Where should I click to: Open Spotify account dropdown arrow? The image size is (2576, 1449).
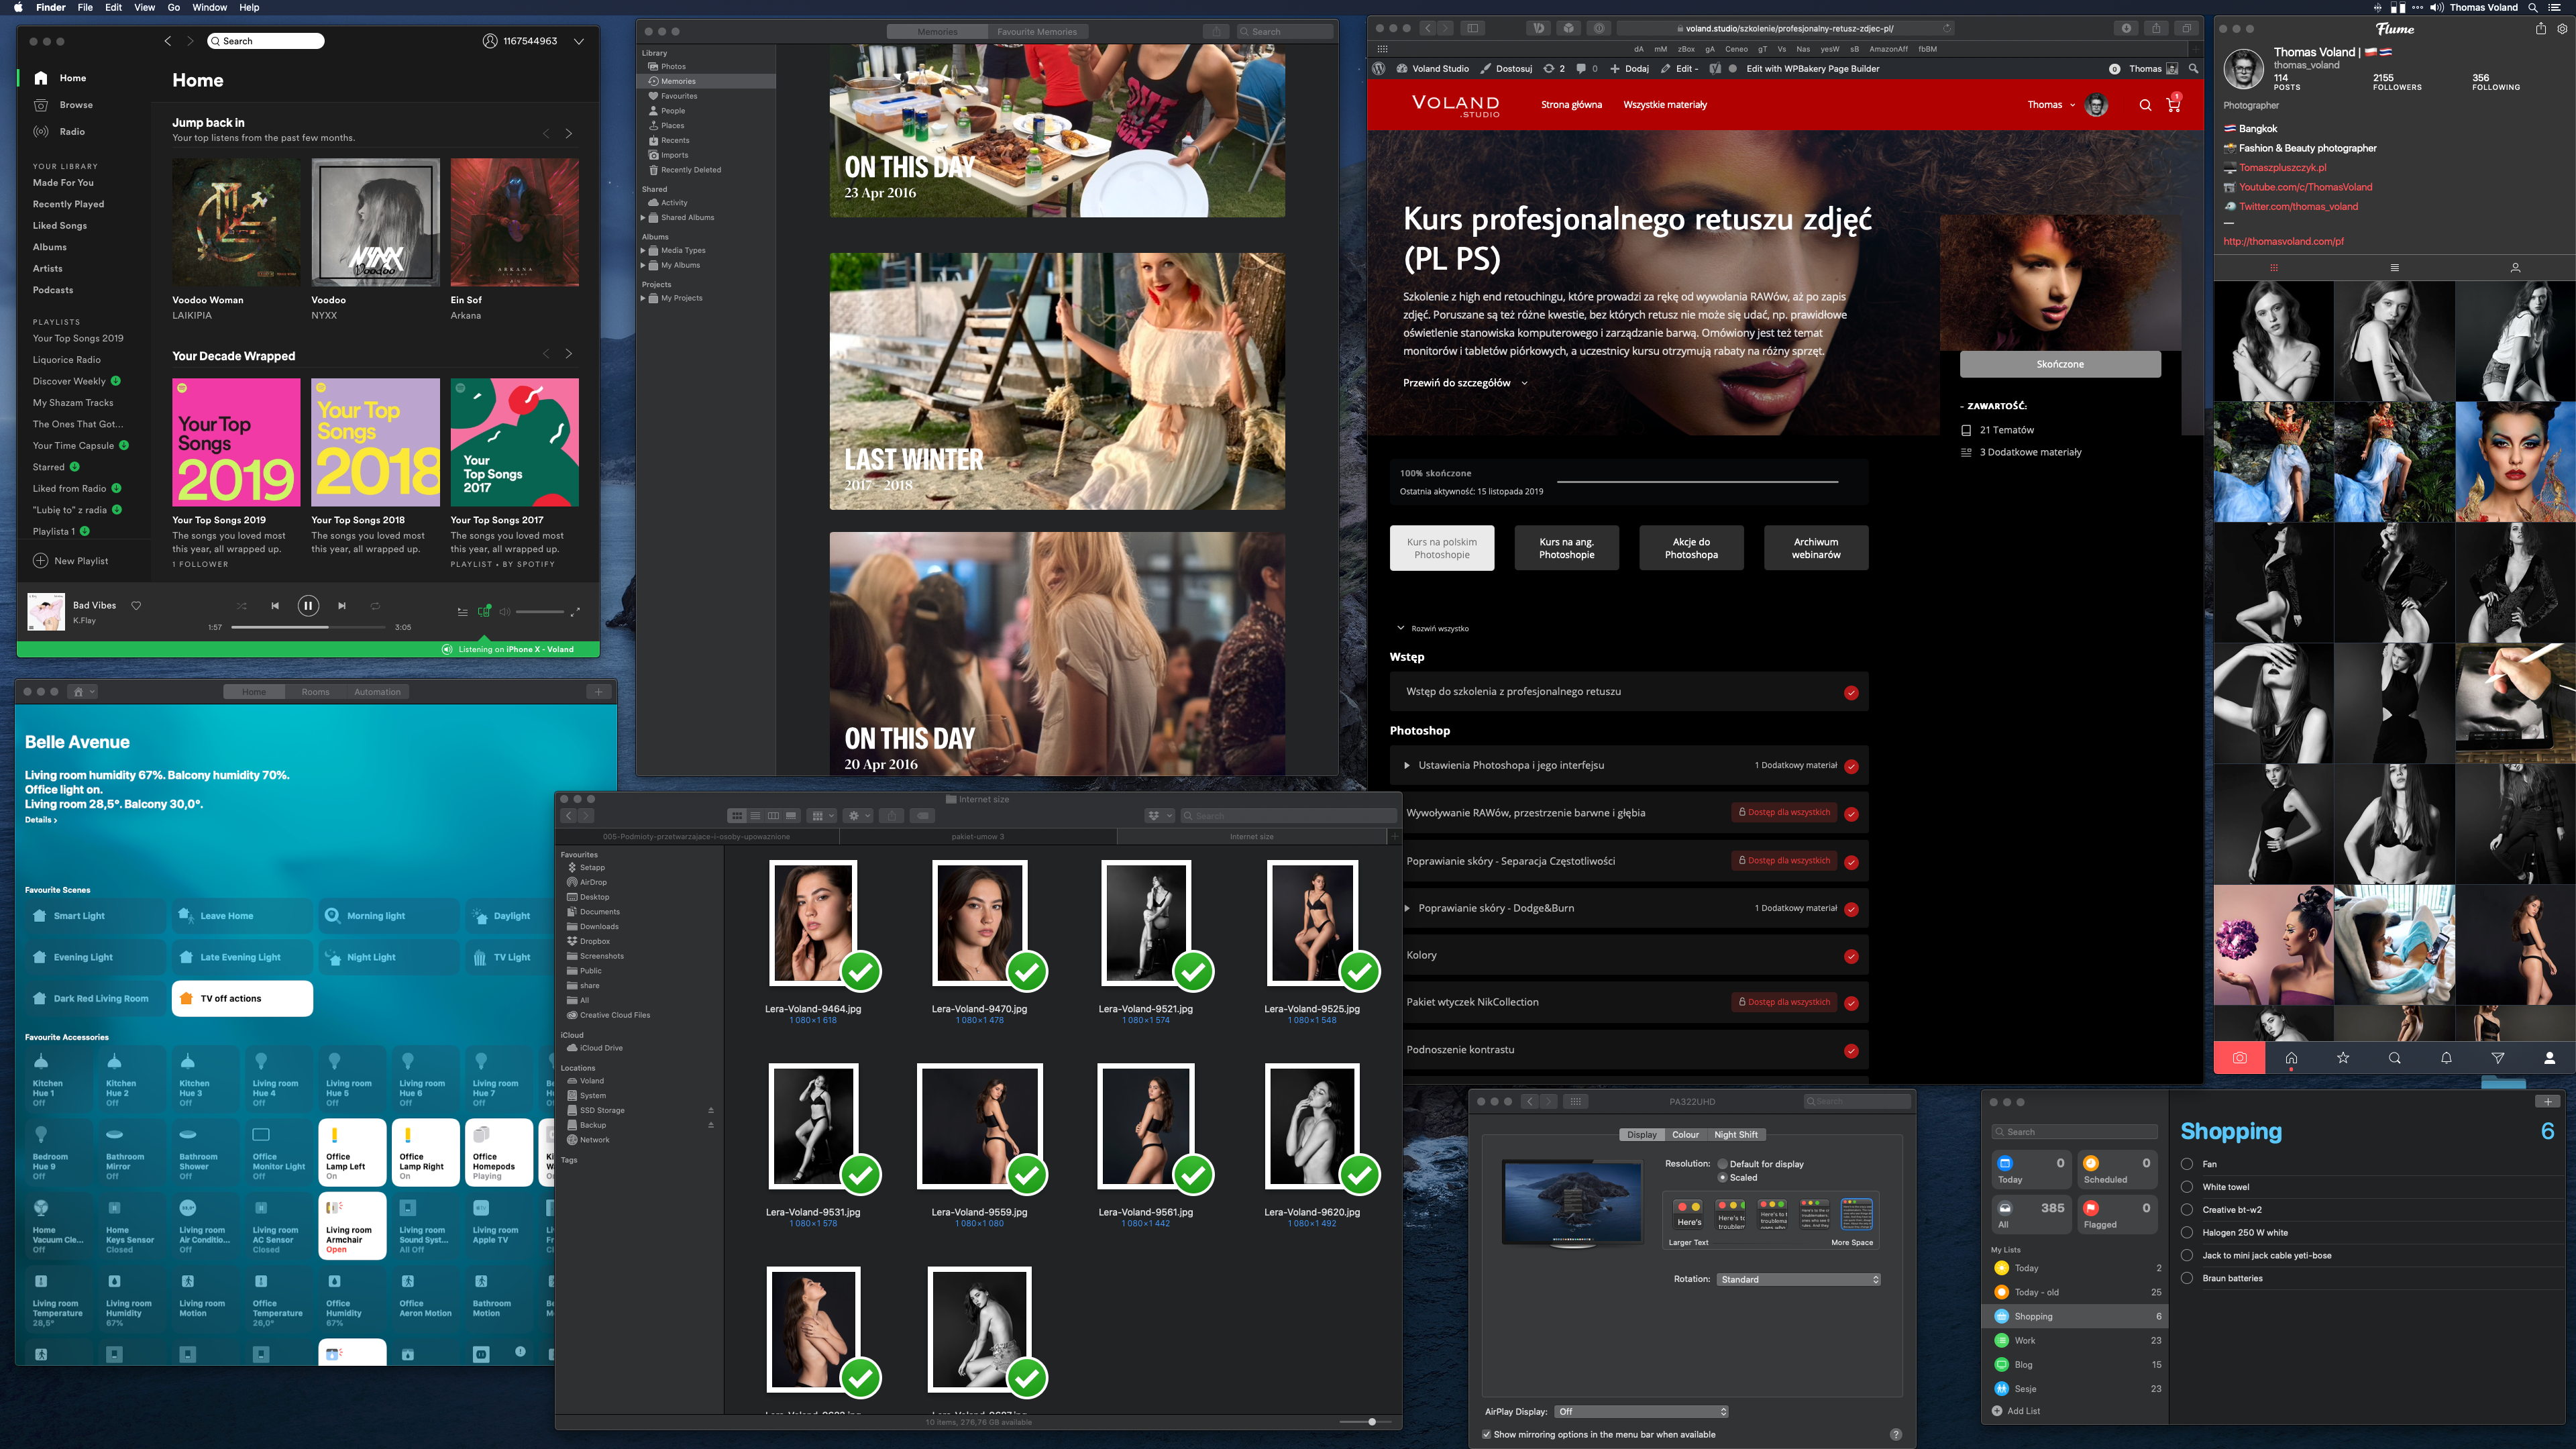tap(579, 41)
